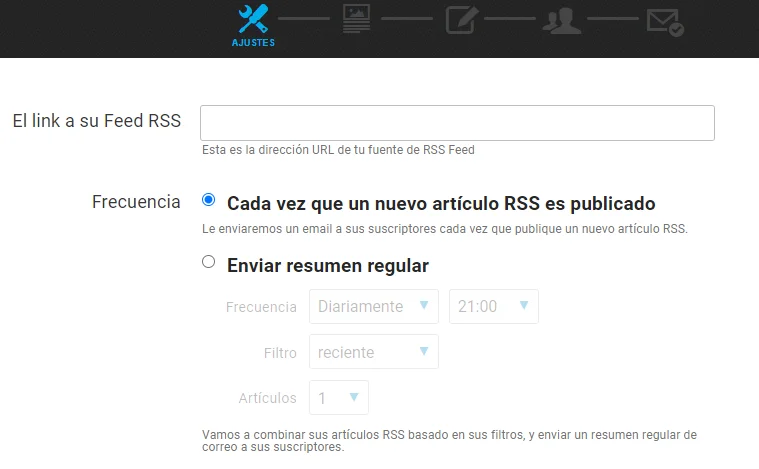Click the 'Cada vez que un nuevo artículo RSS es publicado' label
This screenshot has height=469, width=759.
(x=441, y=204)
